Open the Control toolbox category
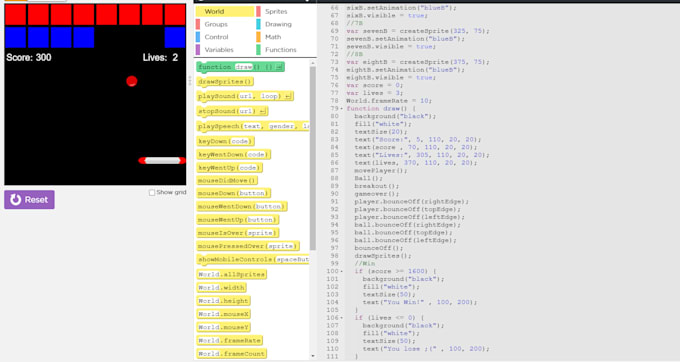The height and width of the screenshot is (362, 680). click(x=216, y=37)
